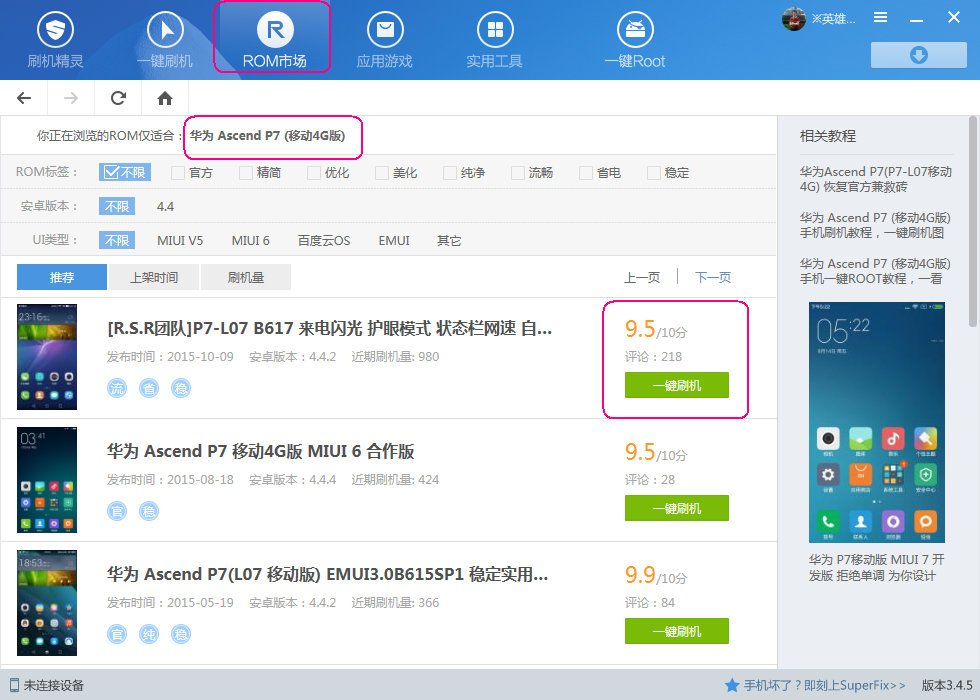The width and height of the screenshot is (980, 700).
Task: Go to next page via 下一页
Action: pos(713,277)
